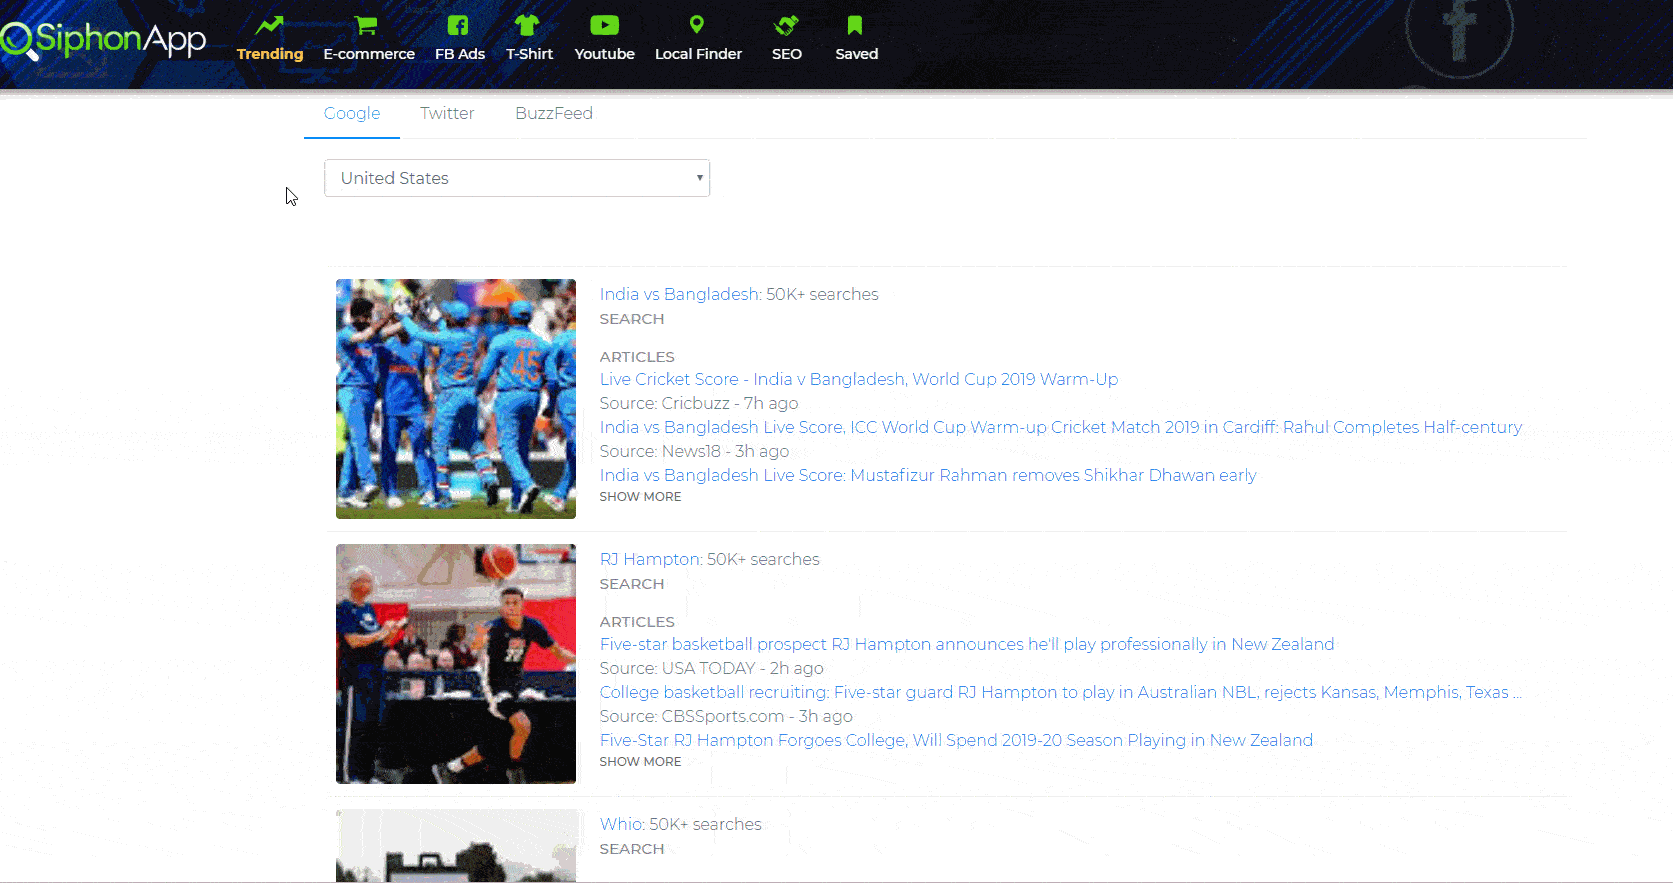Click SEARCH under RJ Hampton
Screen dimensions: 1673x883
click(632, 584)
